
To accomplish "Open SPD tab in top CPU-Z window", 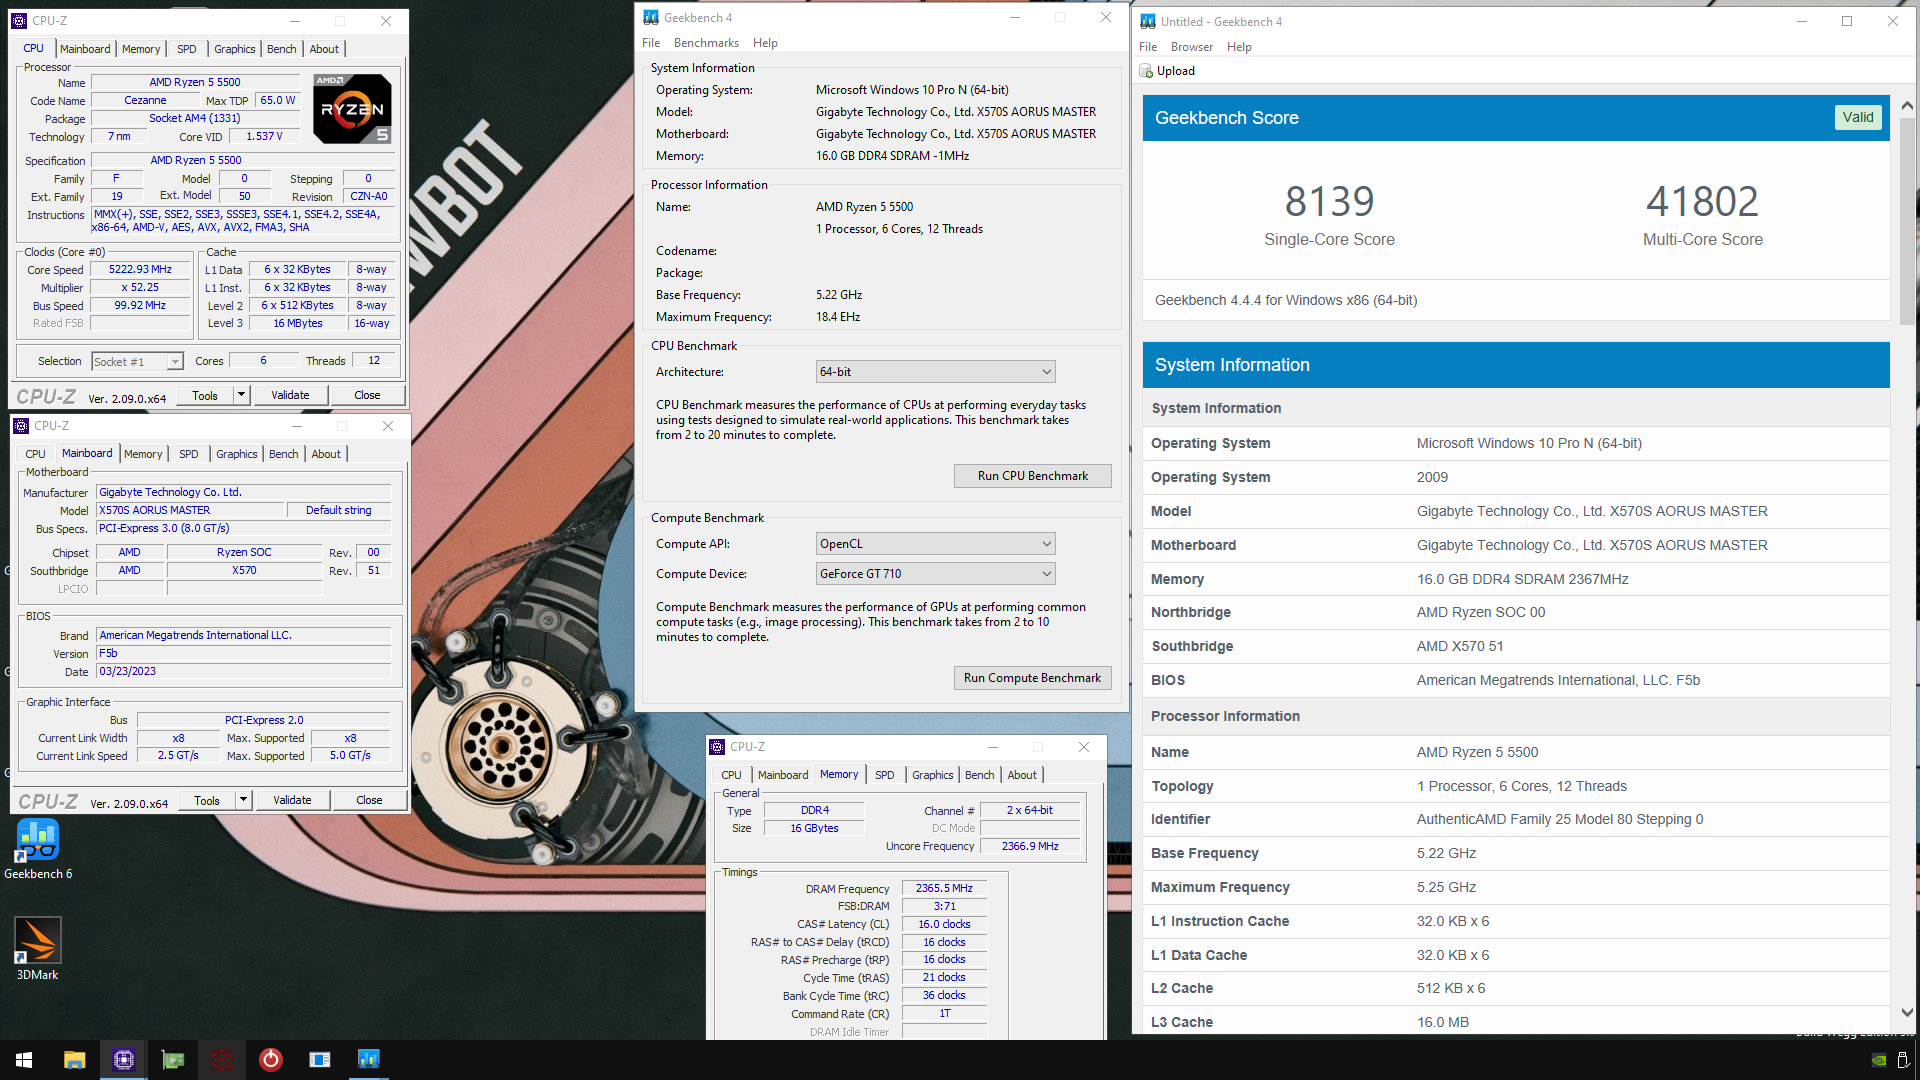I will (x=187, y=49).
